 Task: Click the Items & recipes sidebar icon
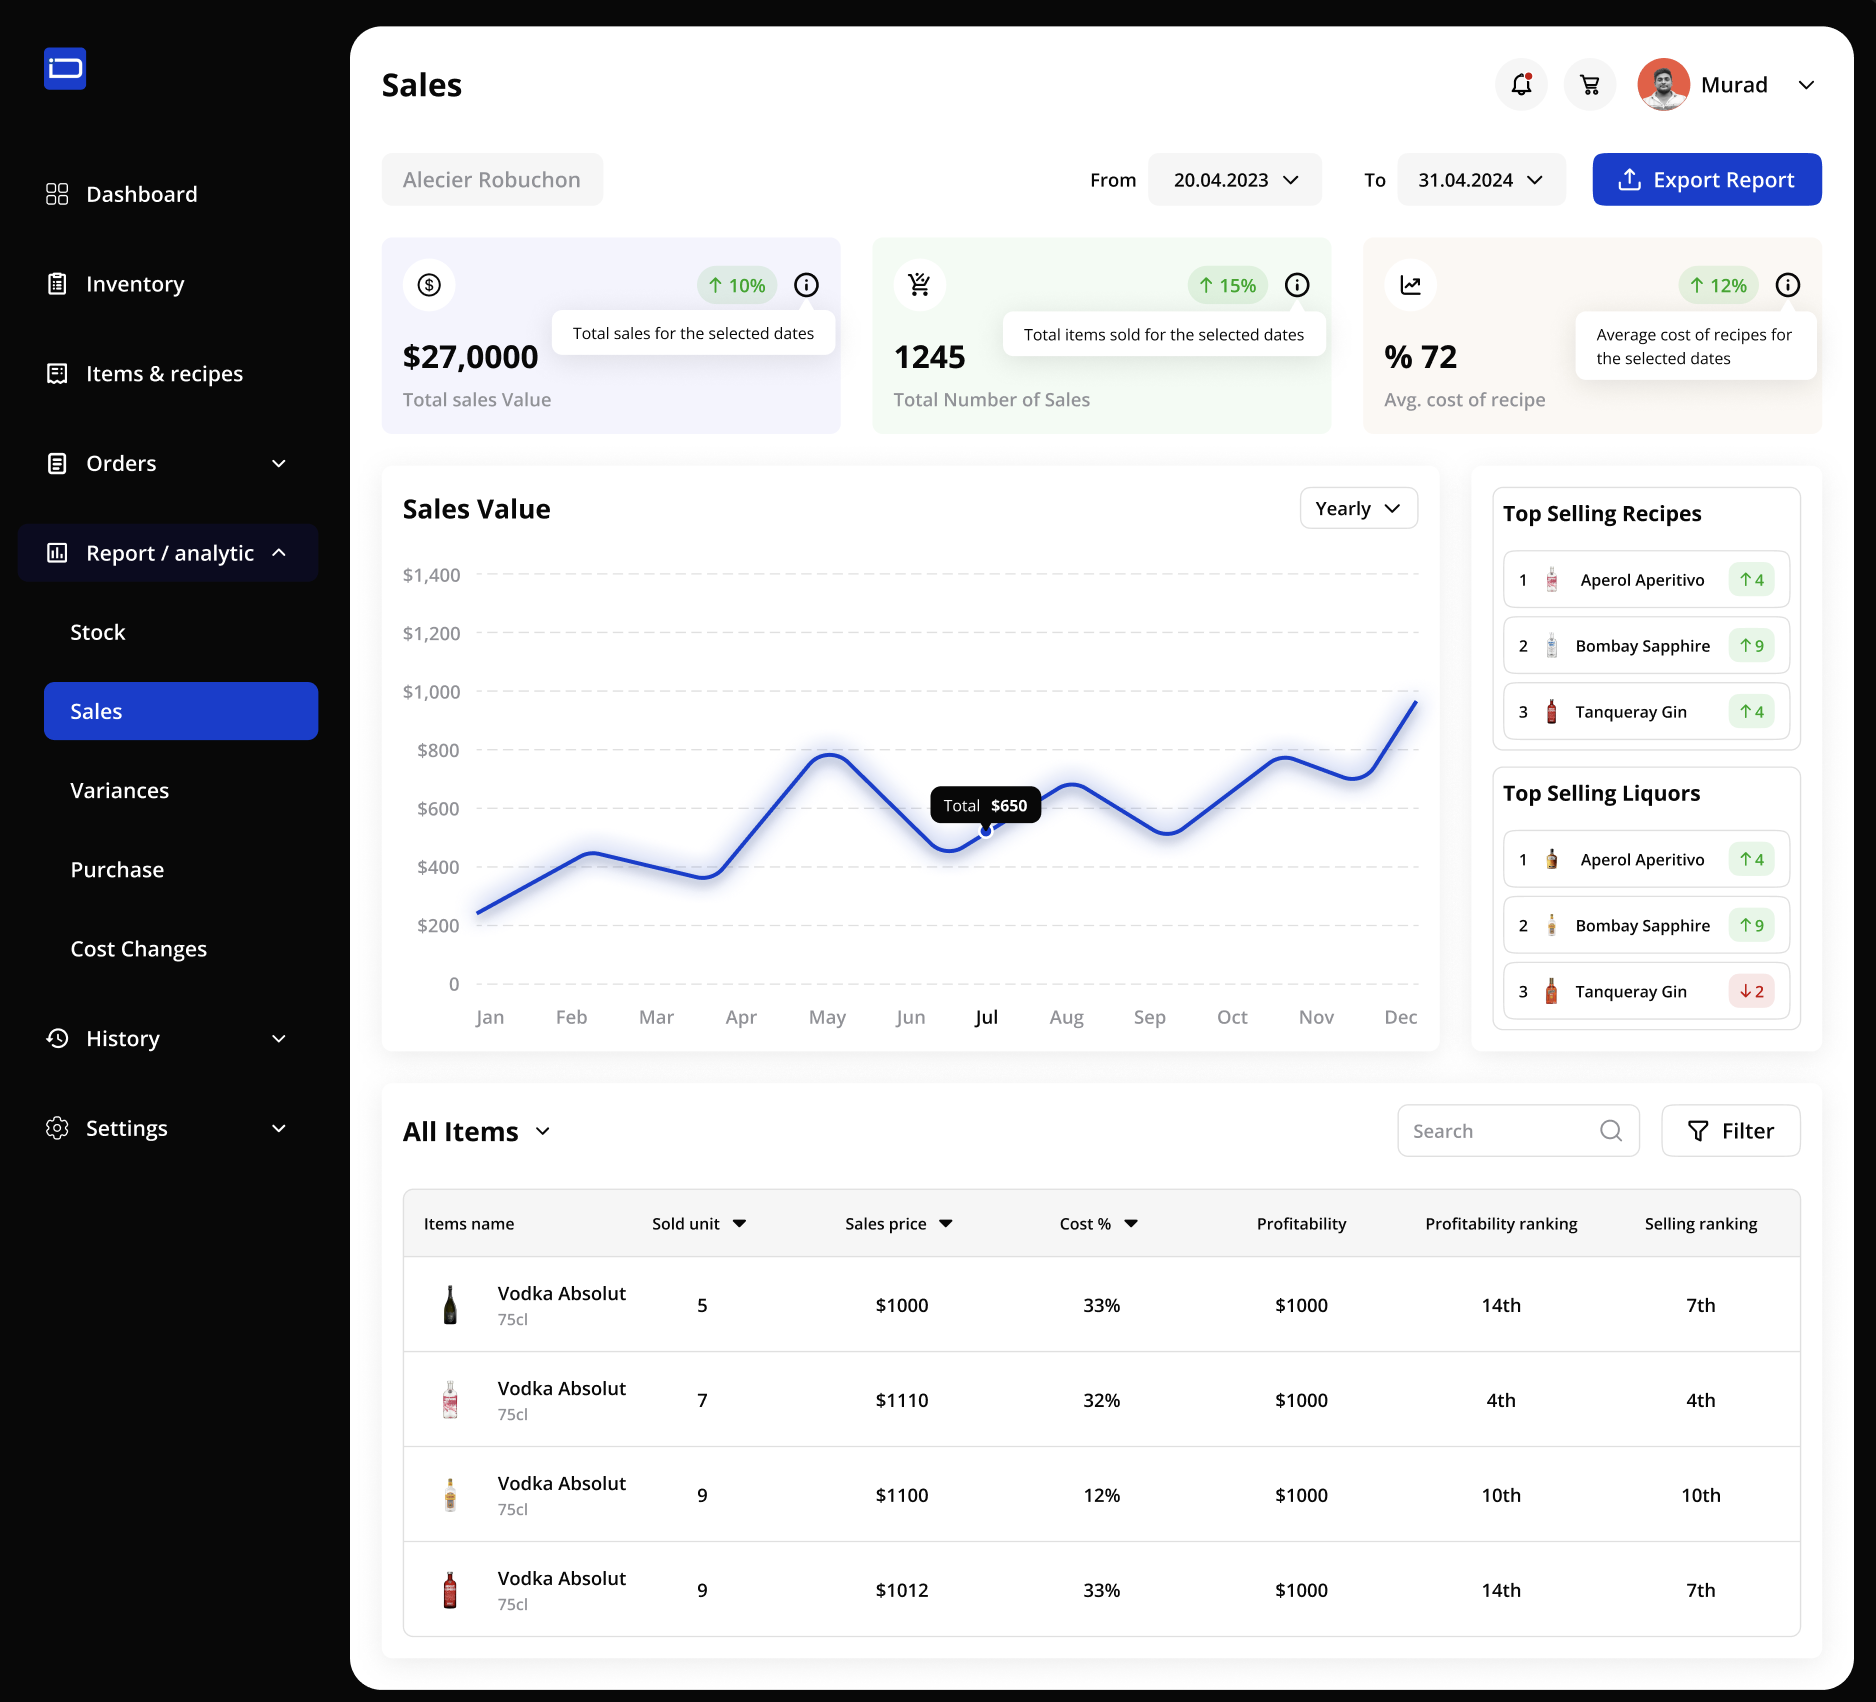click(x=57, y=373)
